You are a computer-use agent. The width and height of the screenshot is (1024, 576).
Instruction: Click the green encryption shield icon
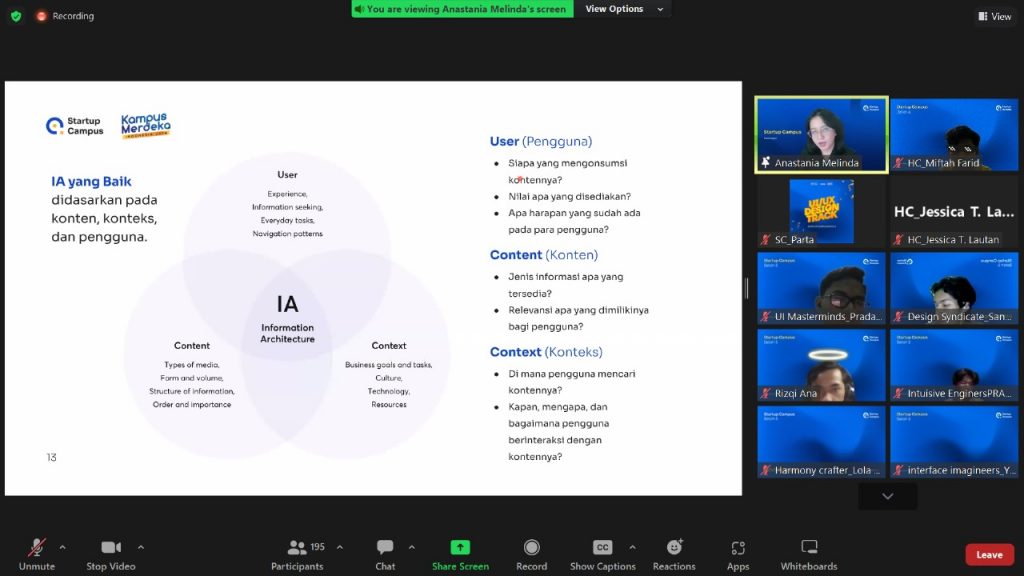[16, 16]
